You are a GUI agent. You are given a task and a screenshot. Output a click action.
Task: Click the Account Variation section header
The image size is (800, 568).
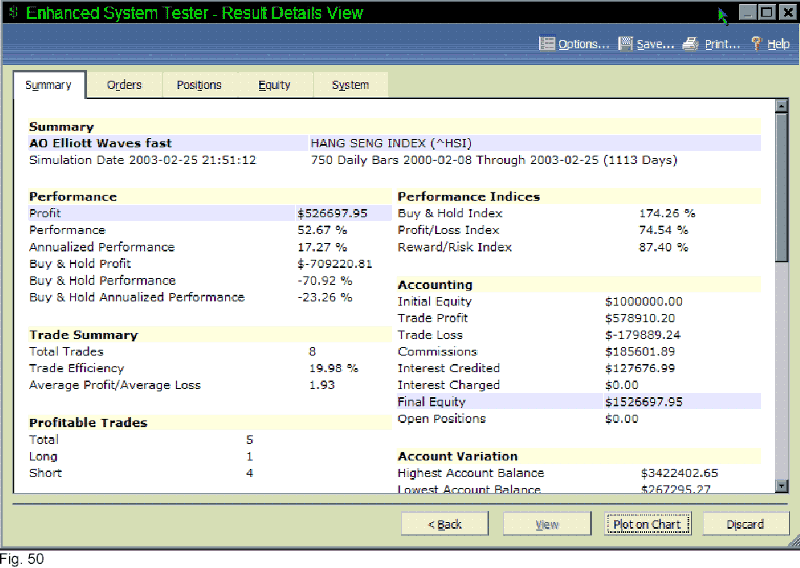(x=458, y=456)
